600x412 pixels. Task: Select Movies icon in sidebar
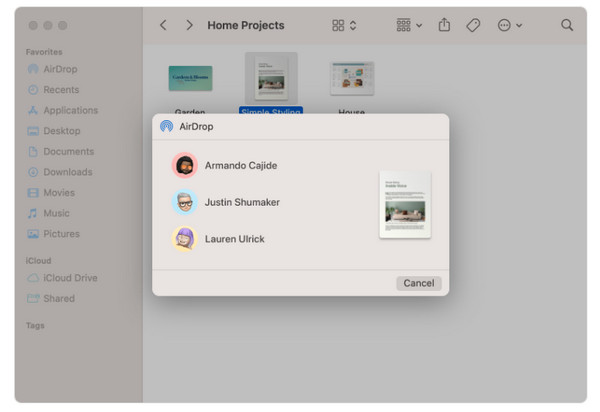33,192
